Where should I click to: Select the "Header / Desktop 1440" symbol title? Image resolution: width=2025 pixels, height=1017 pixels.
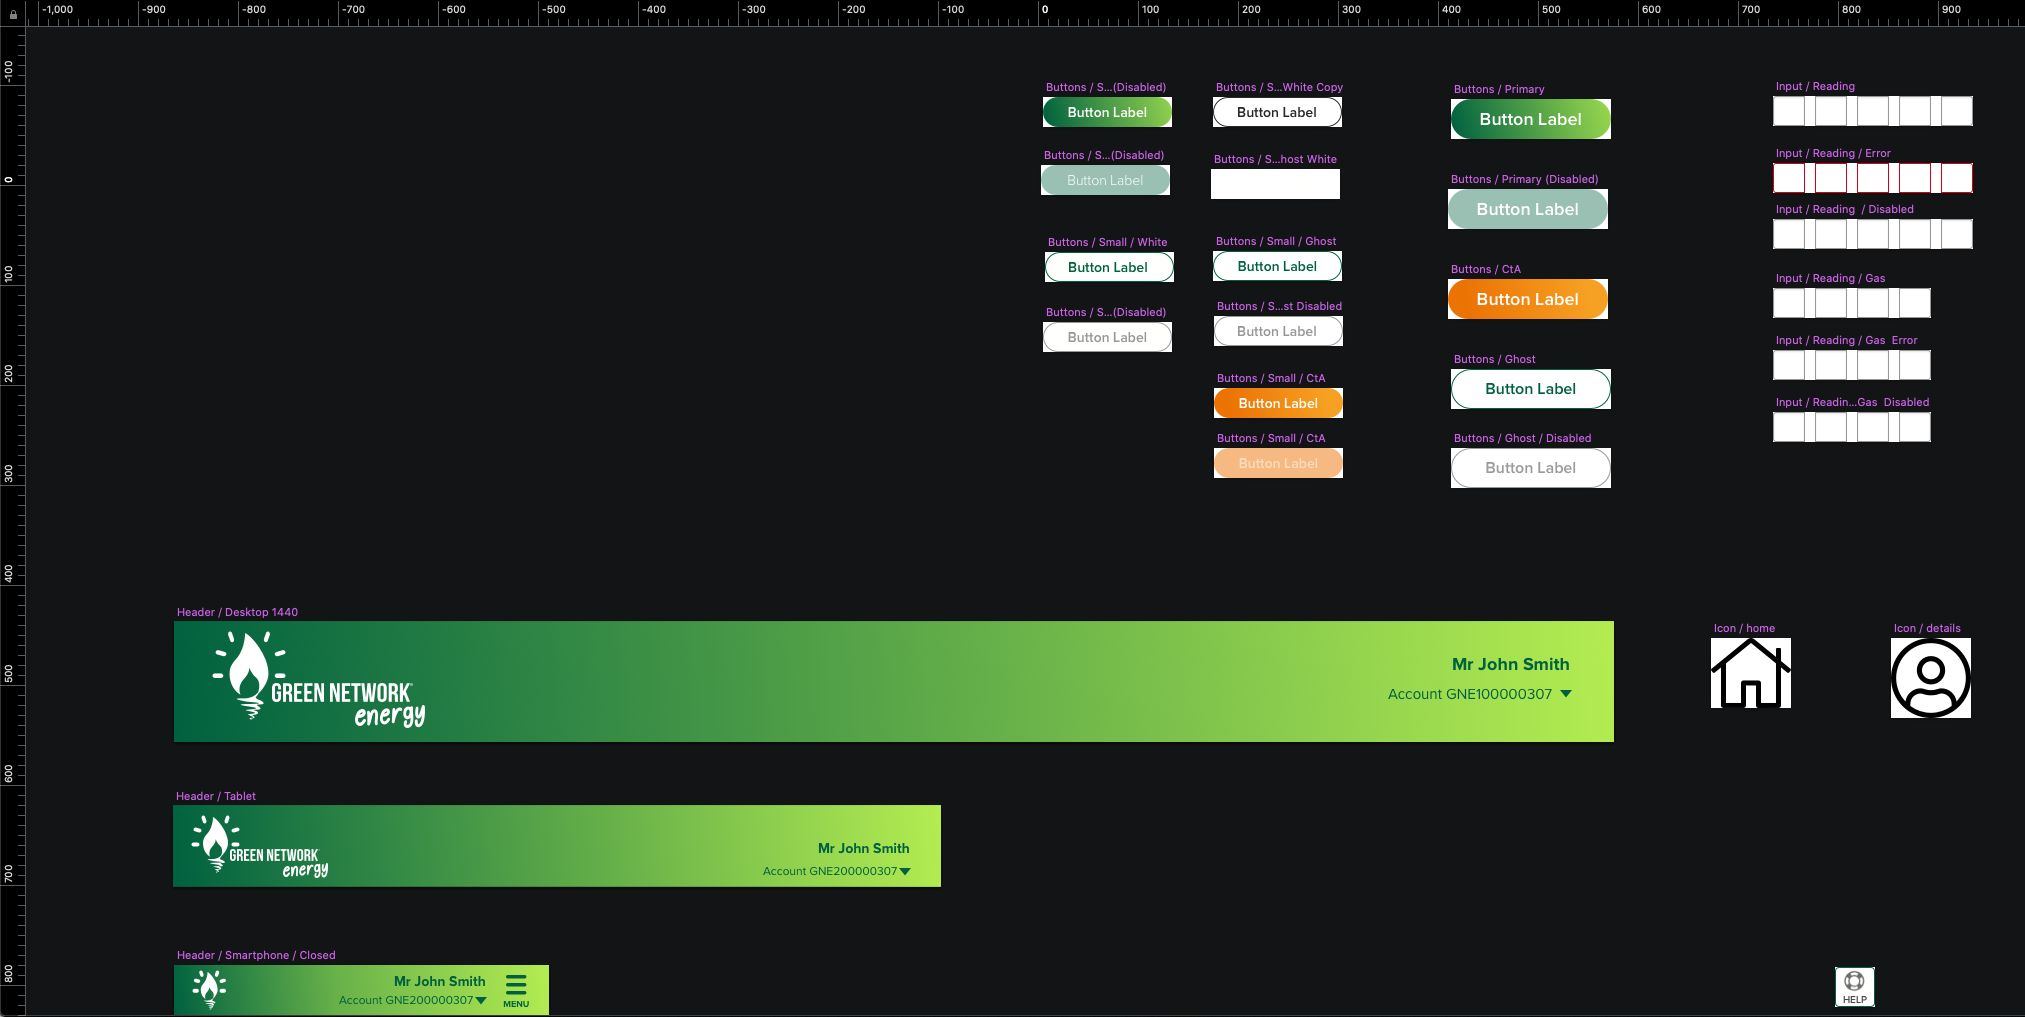click(237, 612)
